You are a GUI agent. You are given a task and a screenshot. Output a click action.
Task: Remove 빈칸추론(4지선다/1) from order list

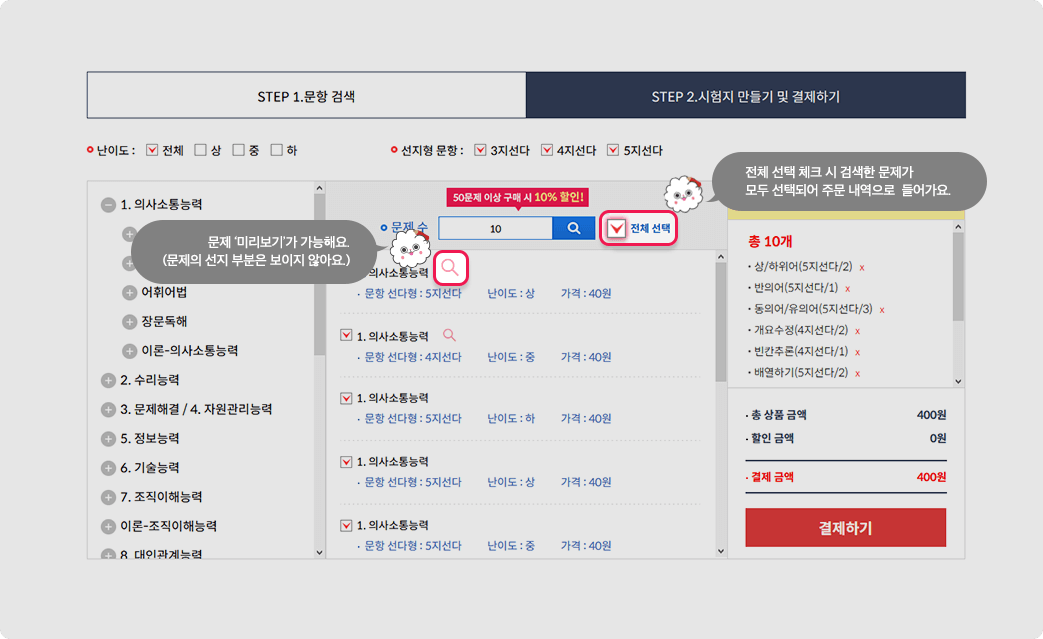(857, 352)
